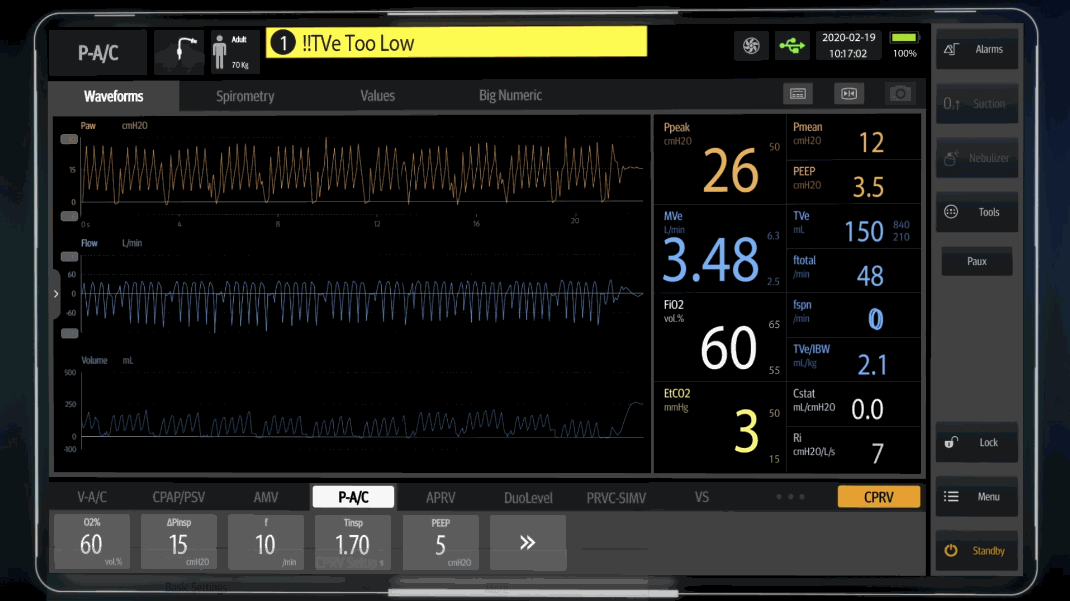Viewport: 1070px width, 601px height.
Task: Switch to the Spirometry tab
Action: point(245,96)
